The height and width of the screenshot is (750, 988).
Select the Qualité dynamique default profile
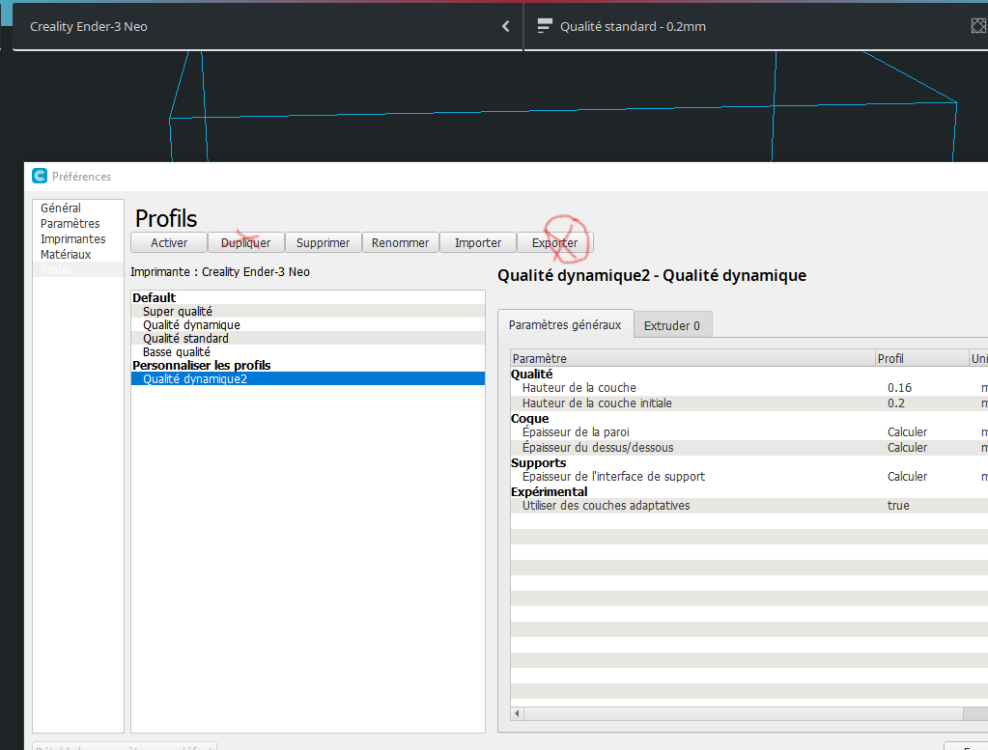[x=308, y=325]
